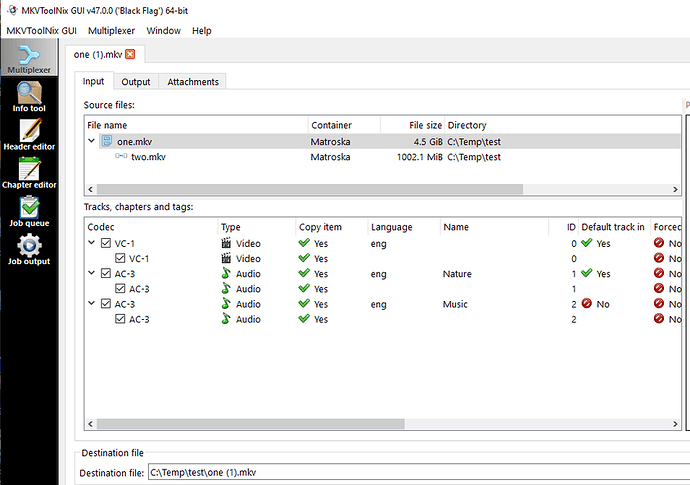Click left arrow of tracks list scrollbar
690x485 pixels.
pyautogui.click(x=91, y=424)
